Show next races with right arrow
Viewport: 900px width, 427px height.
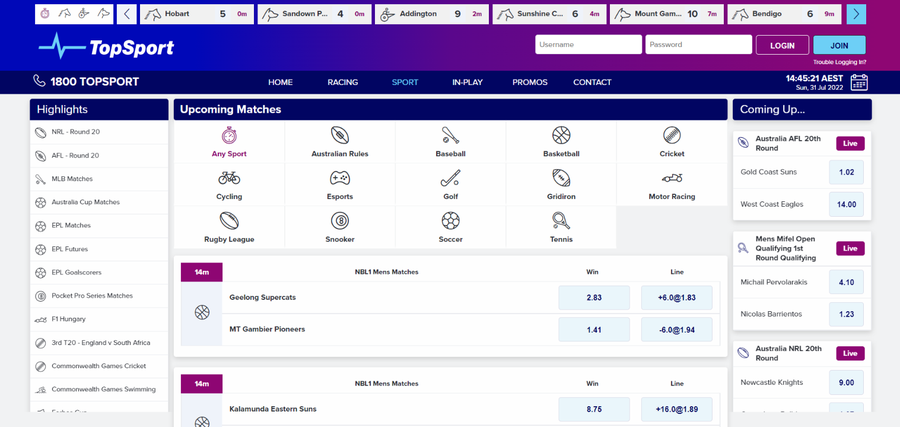coord(856,14)
